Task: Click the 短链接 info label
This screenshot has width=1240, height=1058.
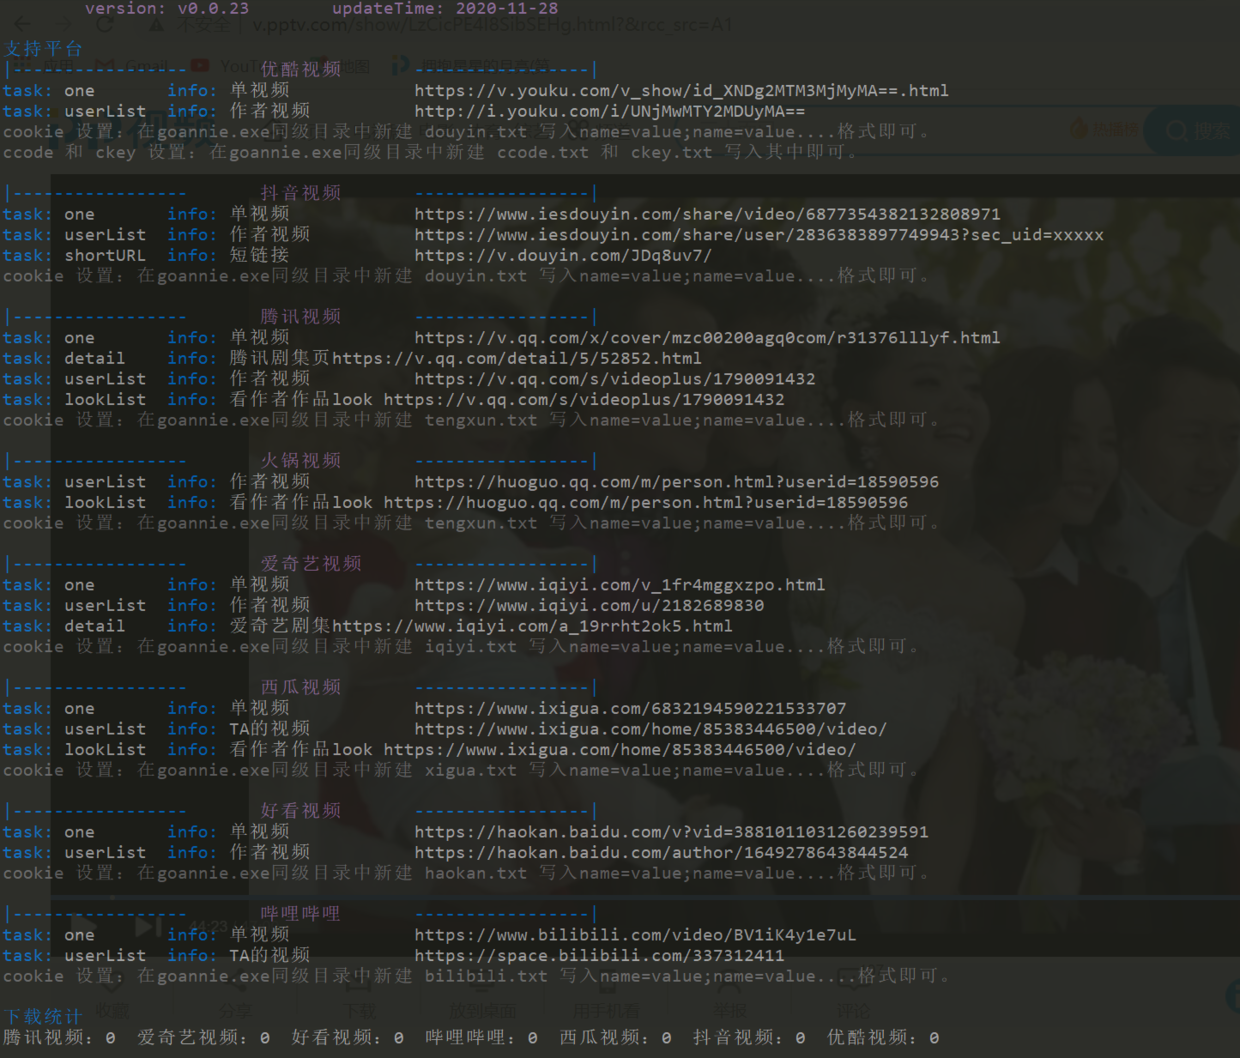Action: [260, 255]
